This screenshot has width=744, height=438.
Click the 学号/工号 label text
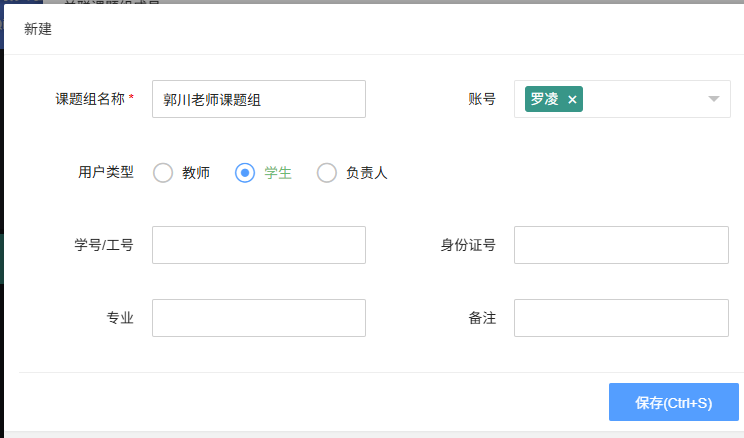tap(104, 245)
